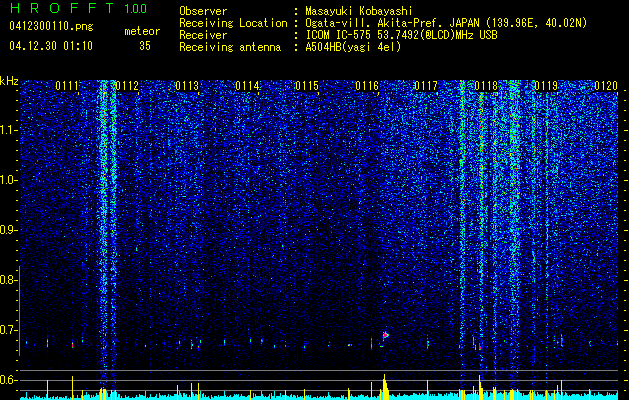Click the 0112 time marker
Screen dimensions: 629x400
coord(127,86)
